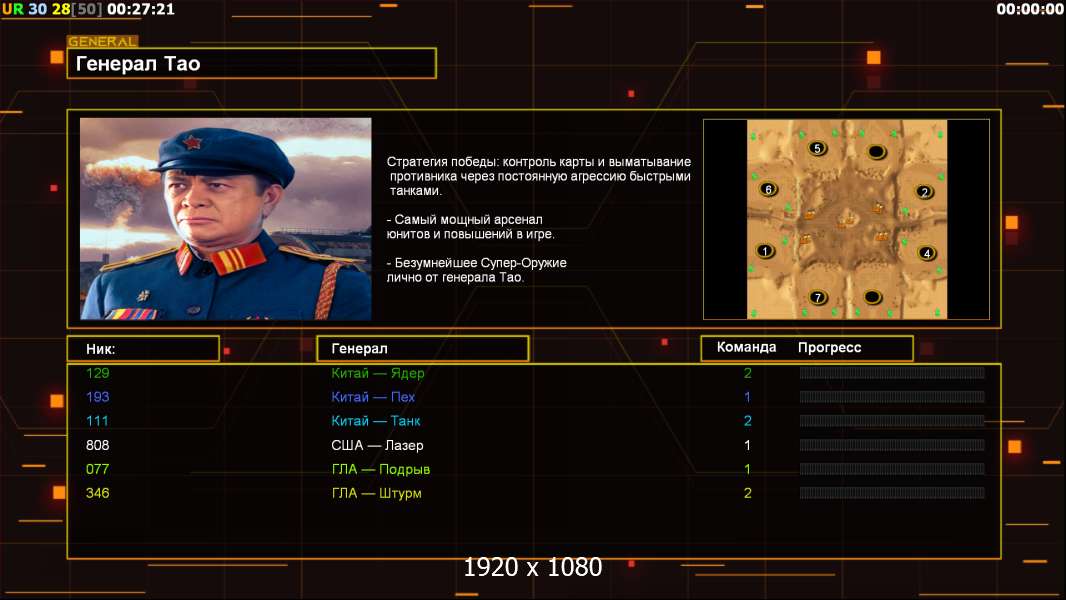This screenshot has width=1066, height=600.
Task: Click the loading progress bar for player 129
Action: tap(892, 372)
